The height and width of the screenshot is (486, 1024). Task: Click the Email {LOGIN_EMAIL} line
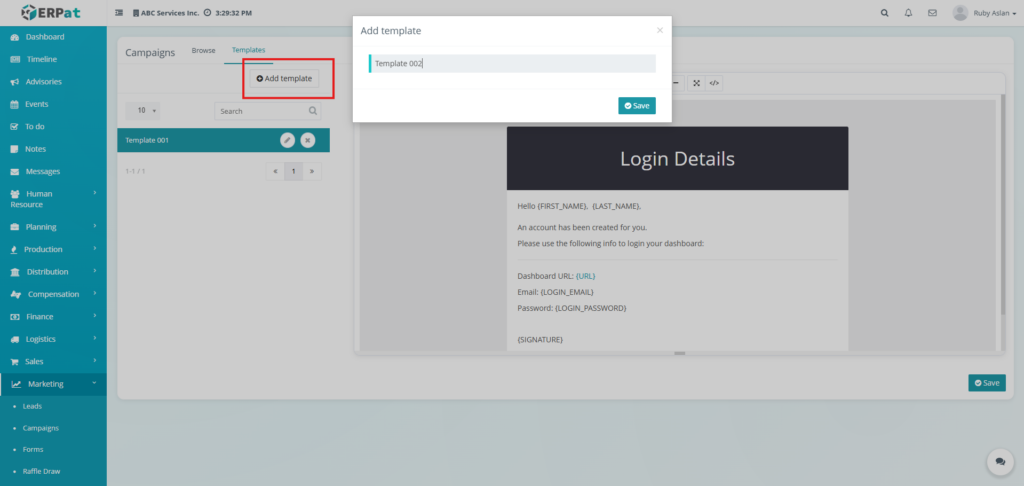[x=555, y=292]
